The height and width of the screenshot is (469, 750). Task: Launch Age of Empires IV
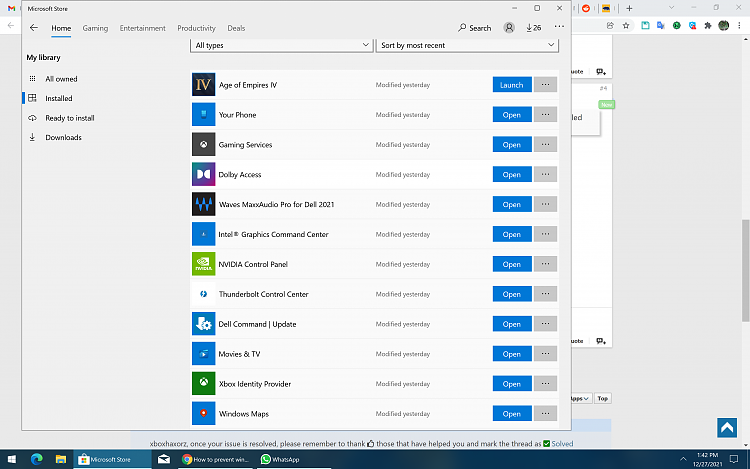pyautogui.click(x=512, y=85)
